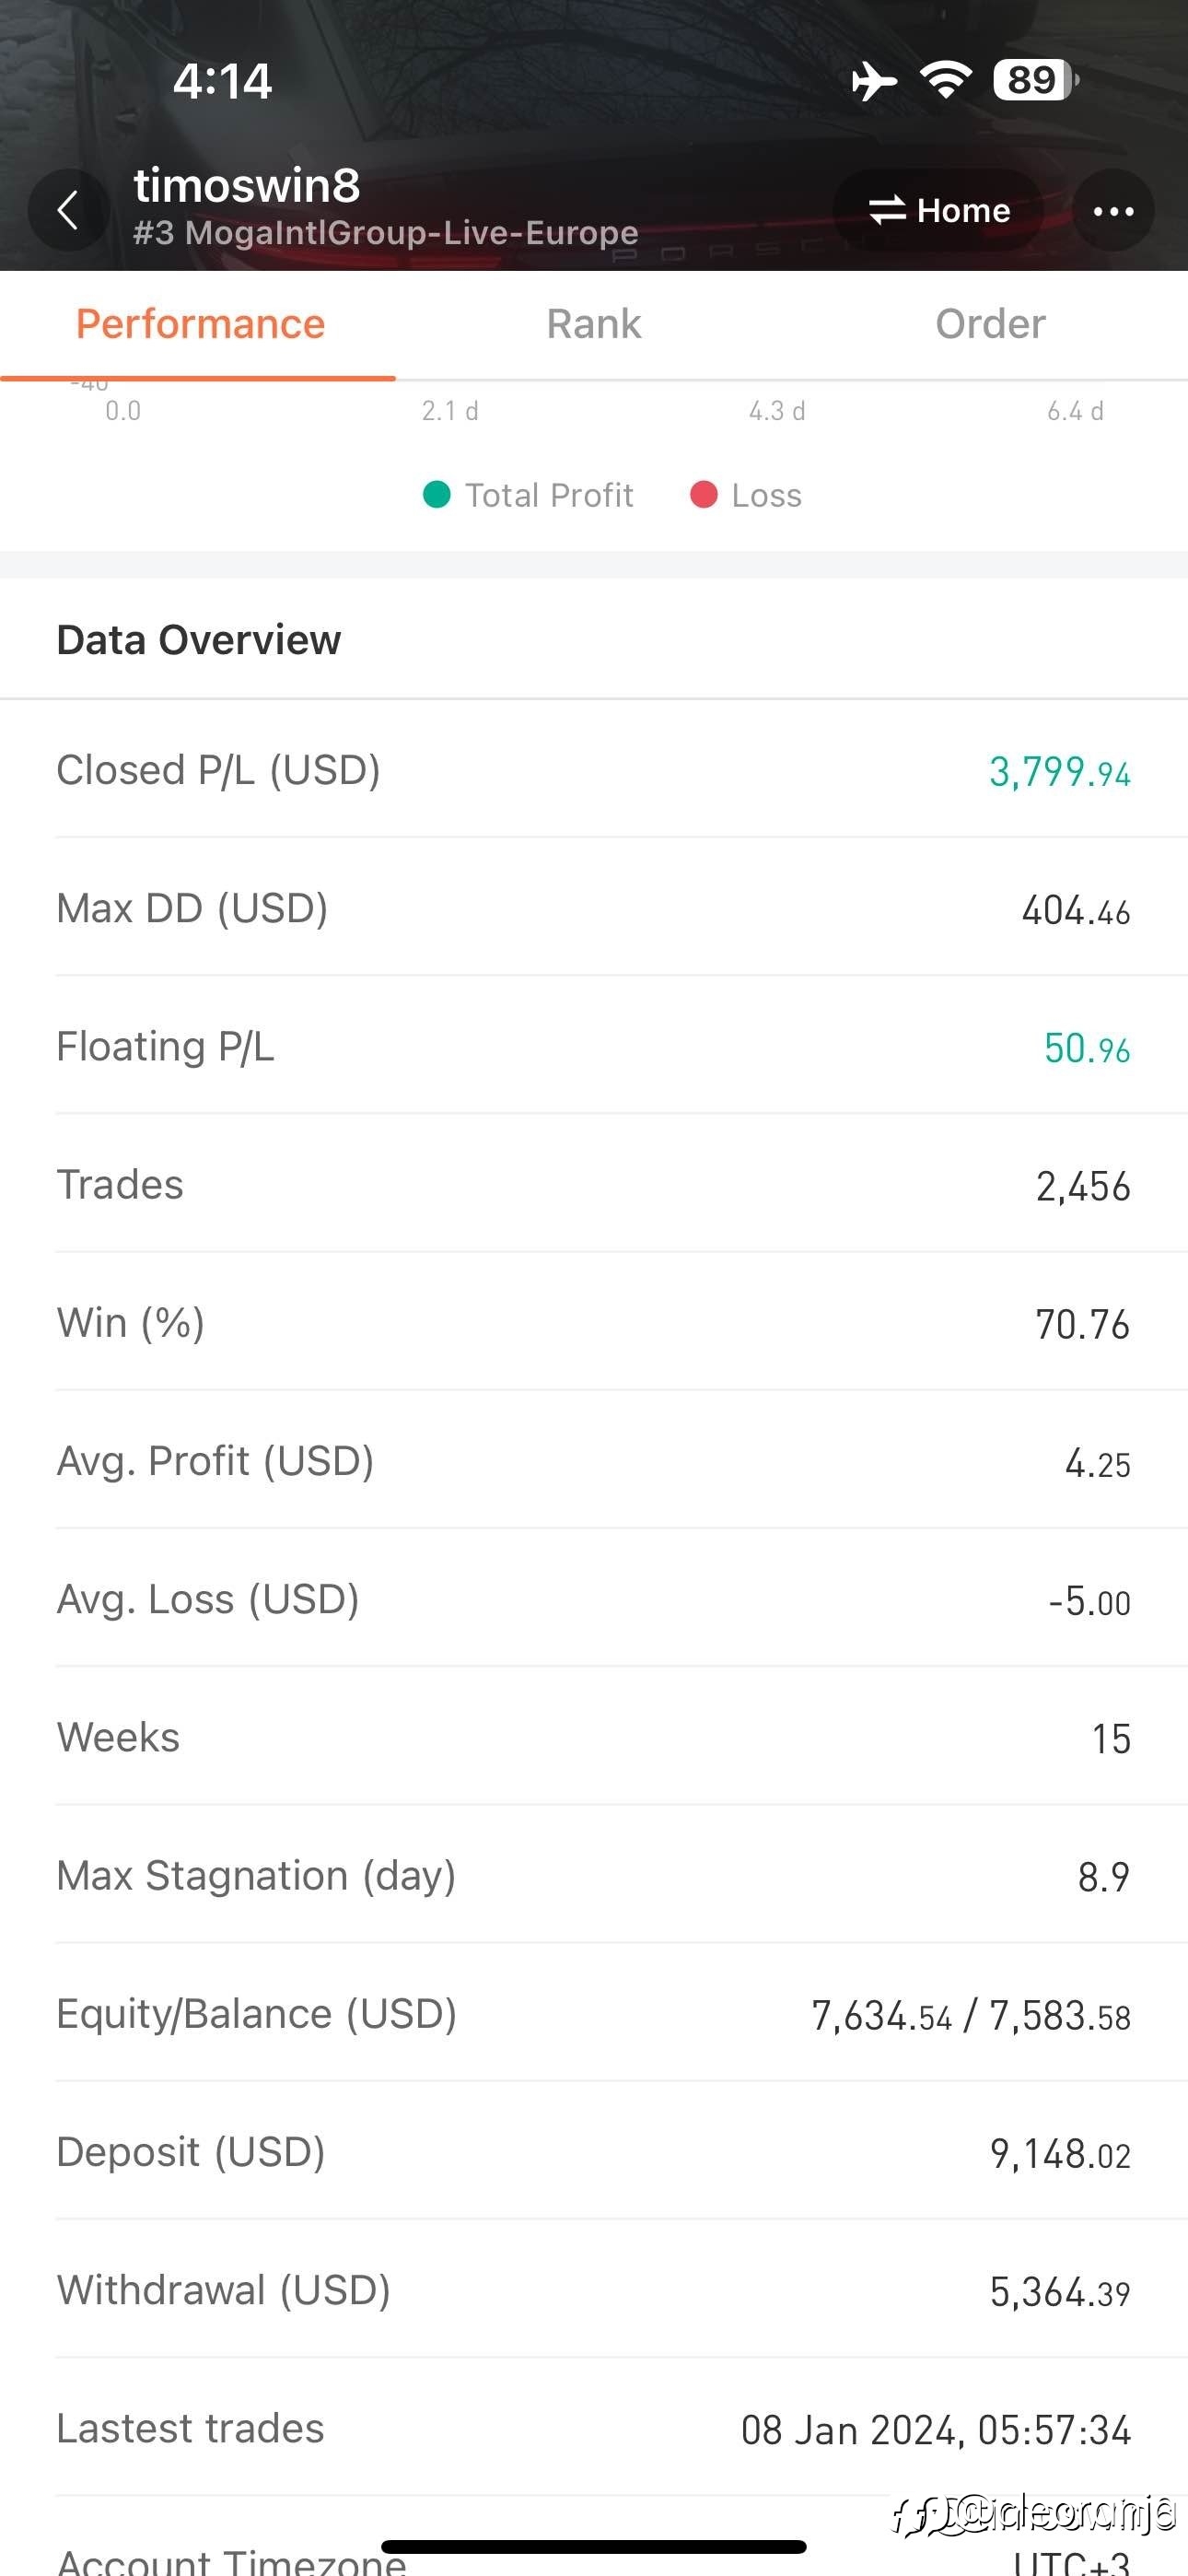Tap the Lastest trades row
Viewport: 1188px width, 2576px height.
point(594,2428)
